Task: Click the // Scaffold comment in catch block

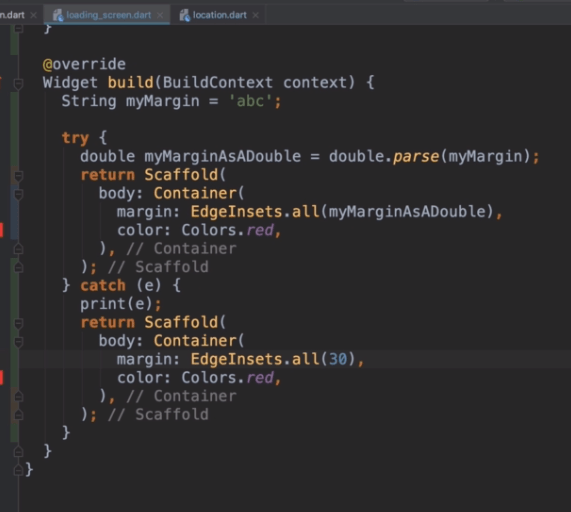Action: pyautogui.click(x=158, y=414)
